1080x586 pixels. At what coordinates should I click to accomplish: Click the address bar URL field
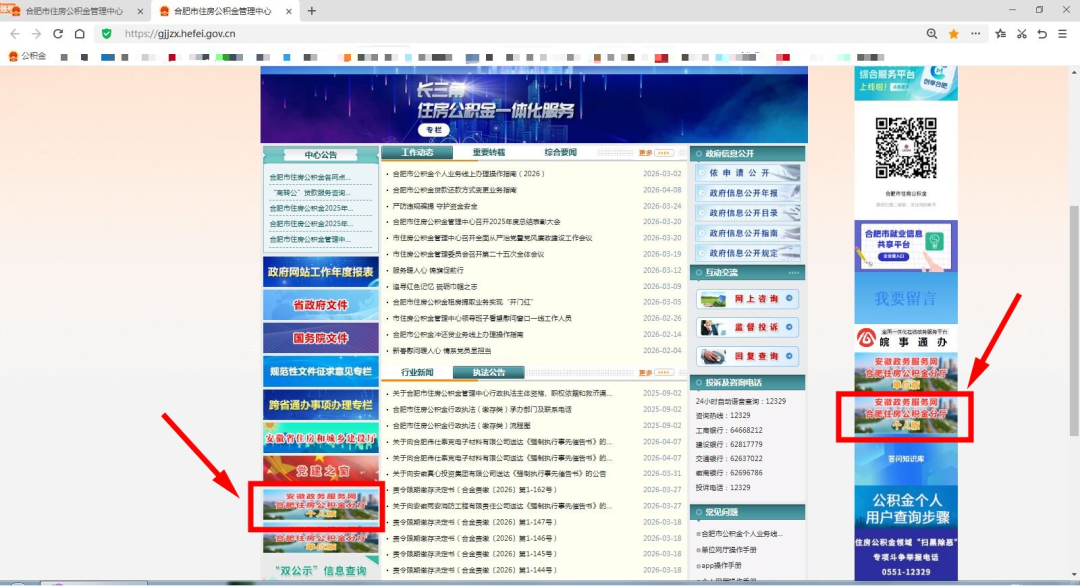(x=500, y=33)
